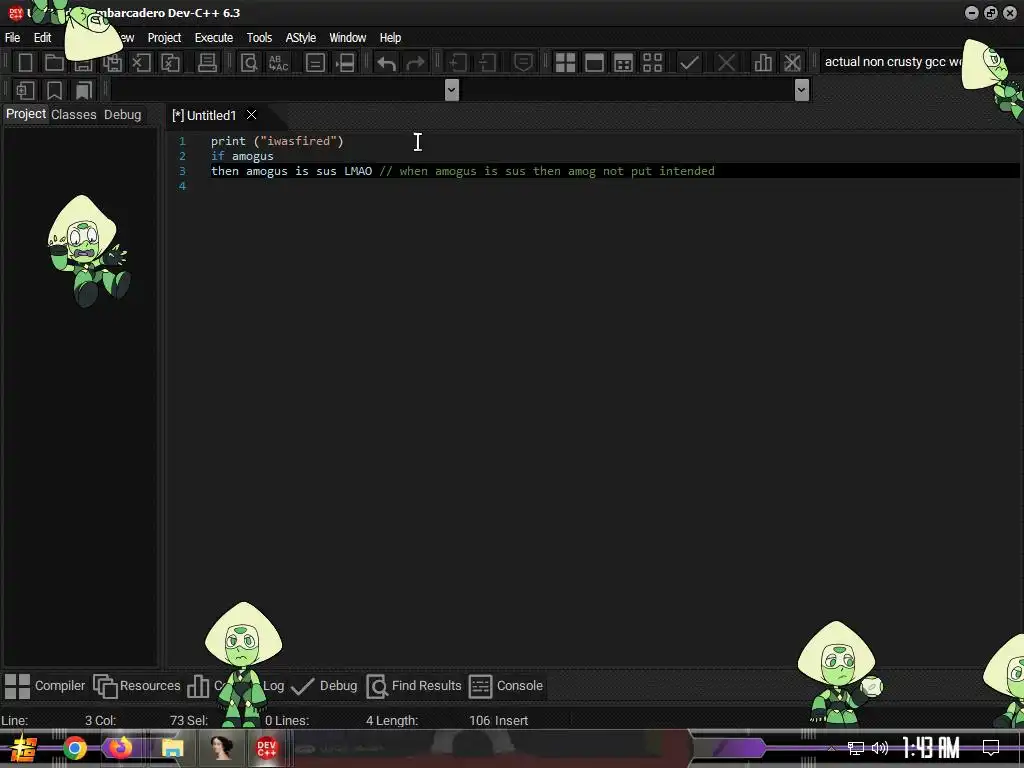Compile using the four-squares toolbar icon
Screen dimensions: 1024x768
(x=565, y=63)
